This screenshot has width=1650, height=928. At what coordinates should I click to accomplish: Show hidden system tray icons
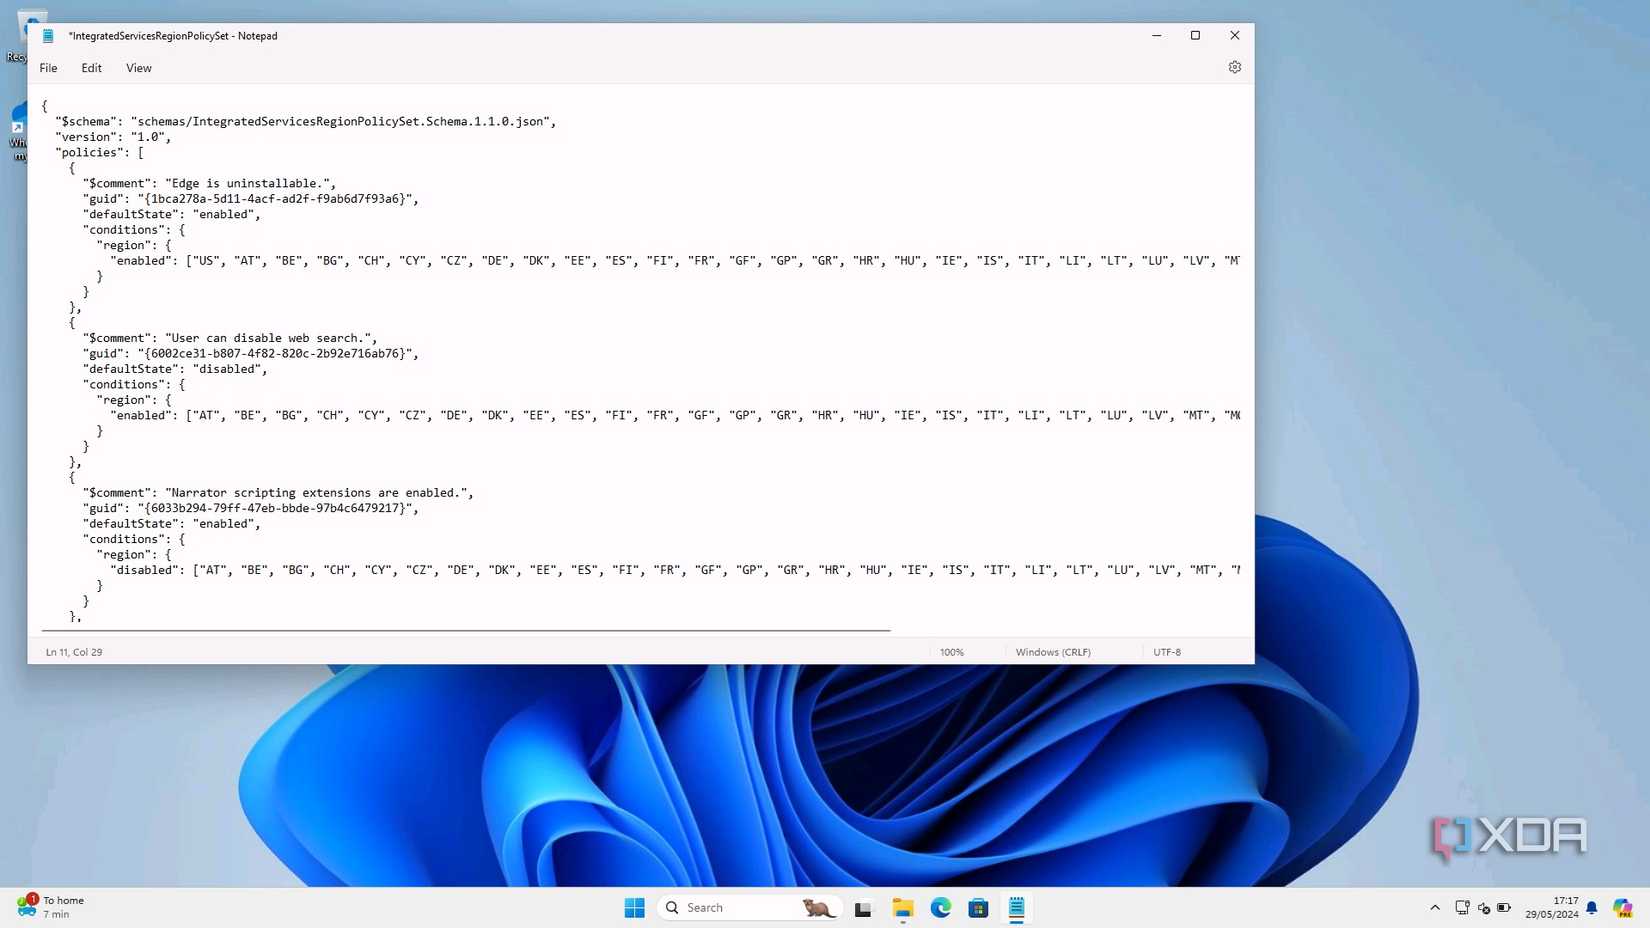1435,908
